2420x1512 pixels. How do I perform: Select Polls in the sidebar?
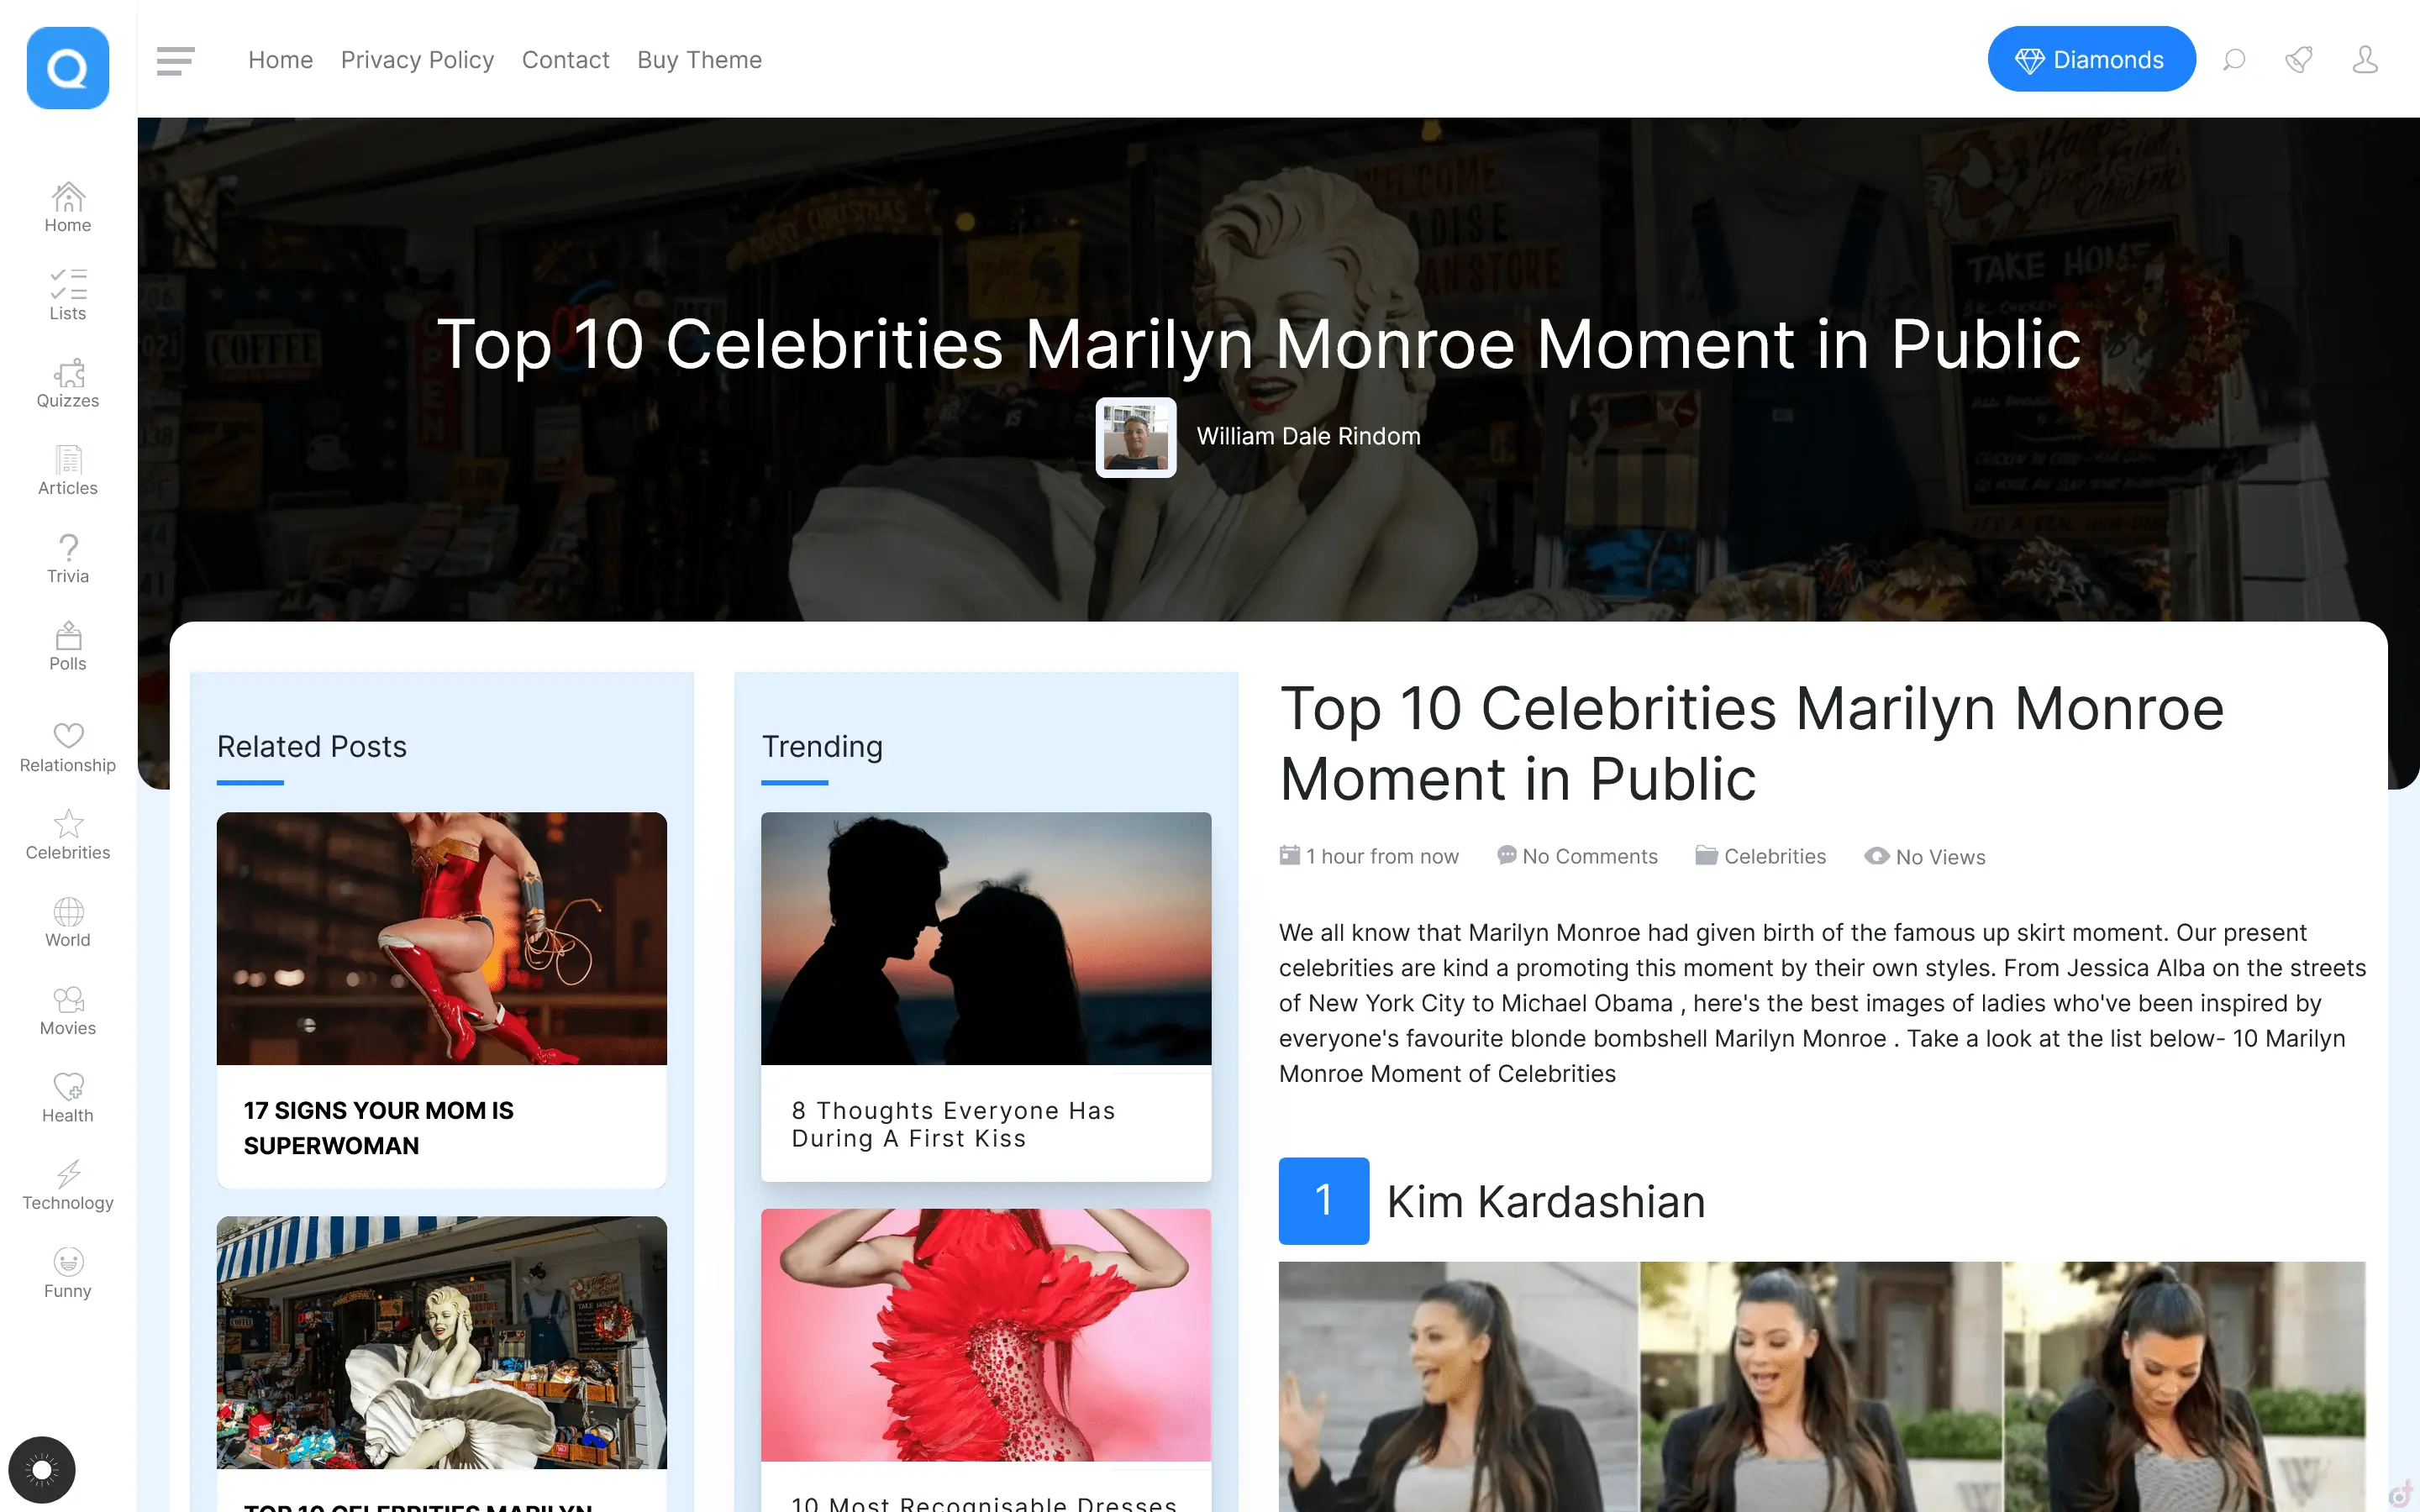tap(68, 647)
